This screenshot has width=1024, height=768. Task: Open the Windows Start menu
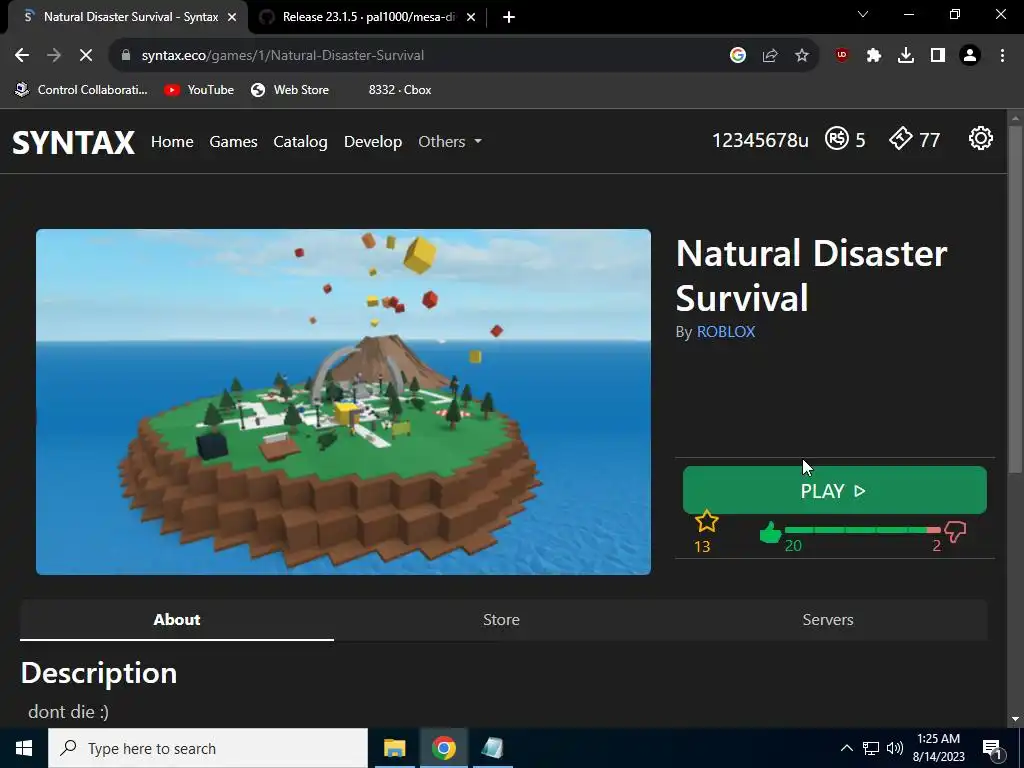click(x=24, y=748)
